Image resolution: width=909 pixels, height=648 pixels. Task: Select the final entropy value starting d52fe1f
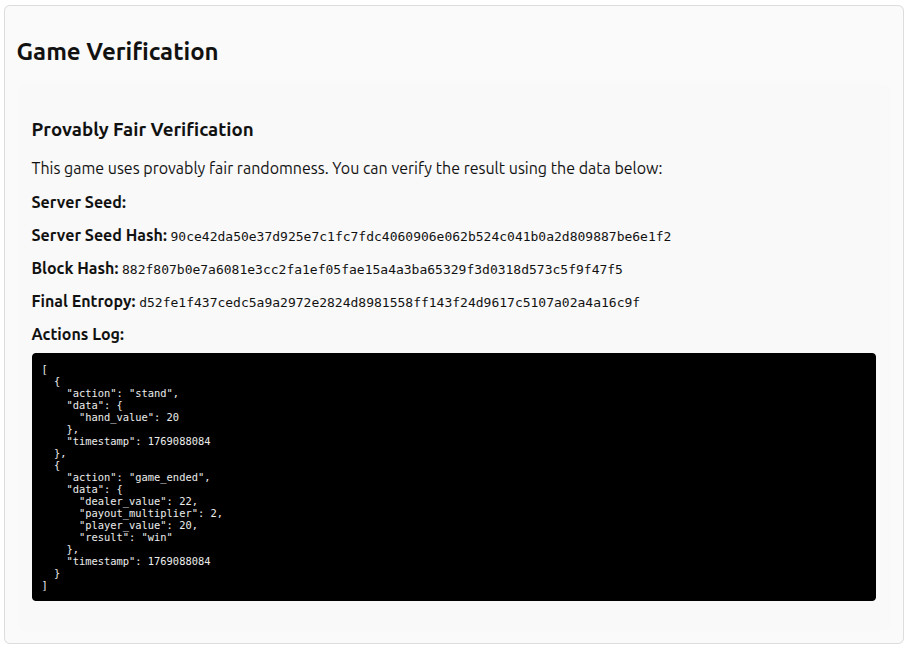tap(389, 302)
